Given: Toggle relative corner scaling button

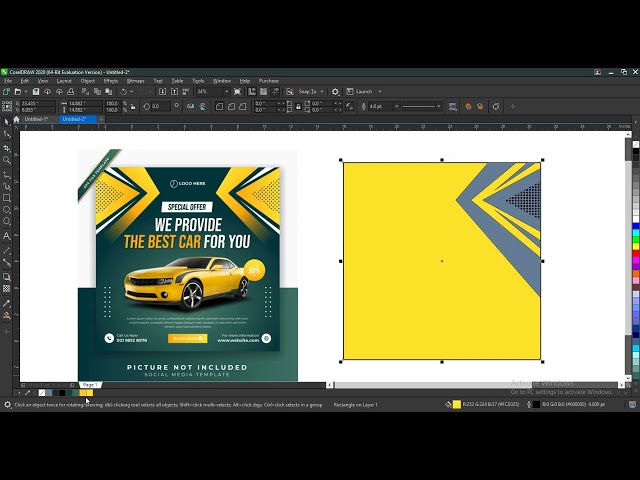Looking at the screenshot, I should (349, 107).
